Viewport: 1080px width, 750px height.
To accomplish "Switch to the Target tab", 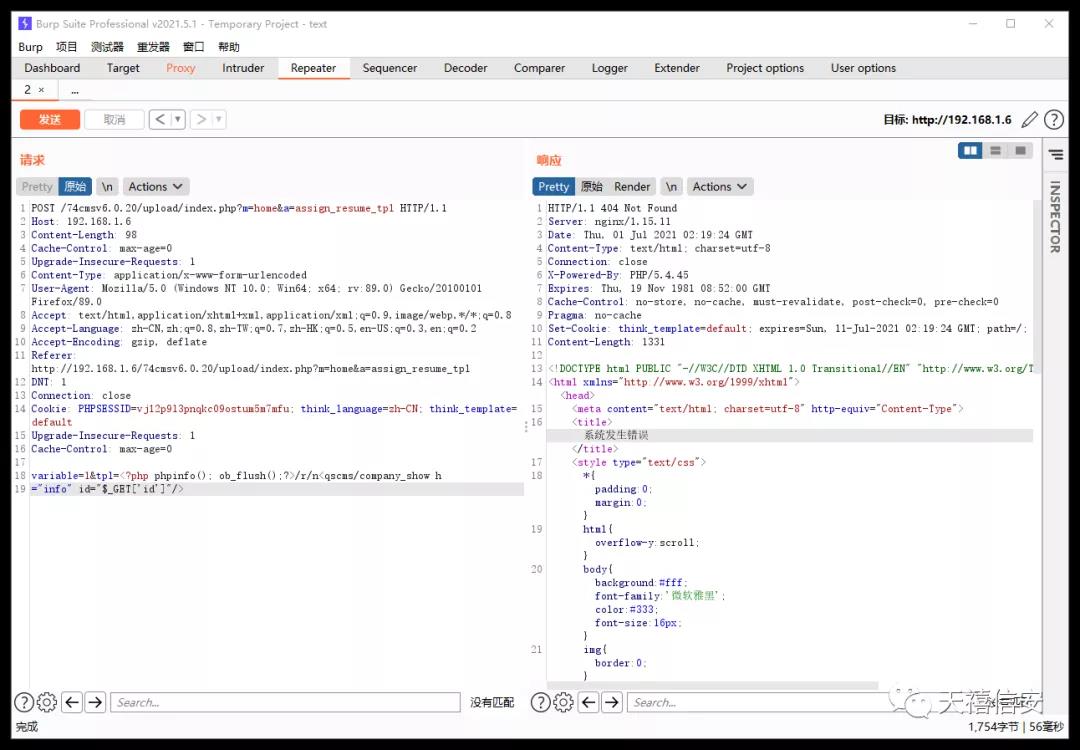I will click(x=123, y=68).
